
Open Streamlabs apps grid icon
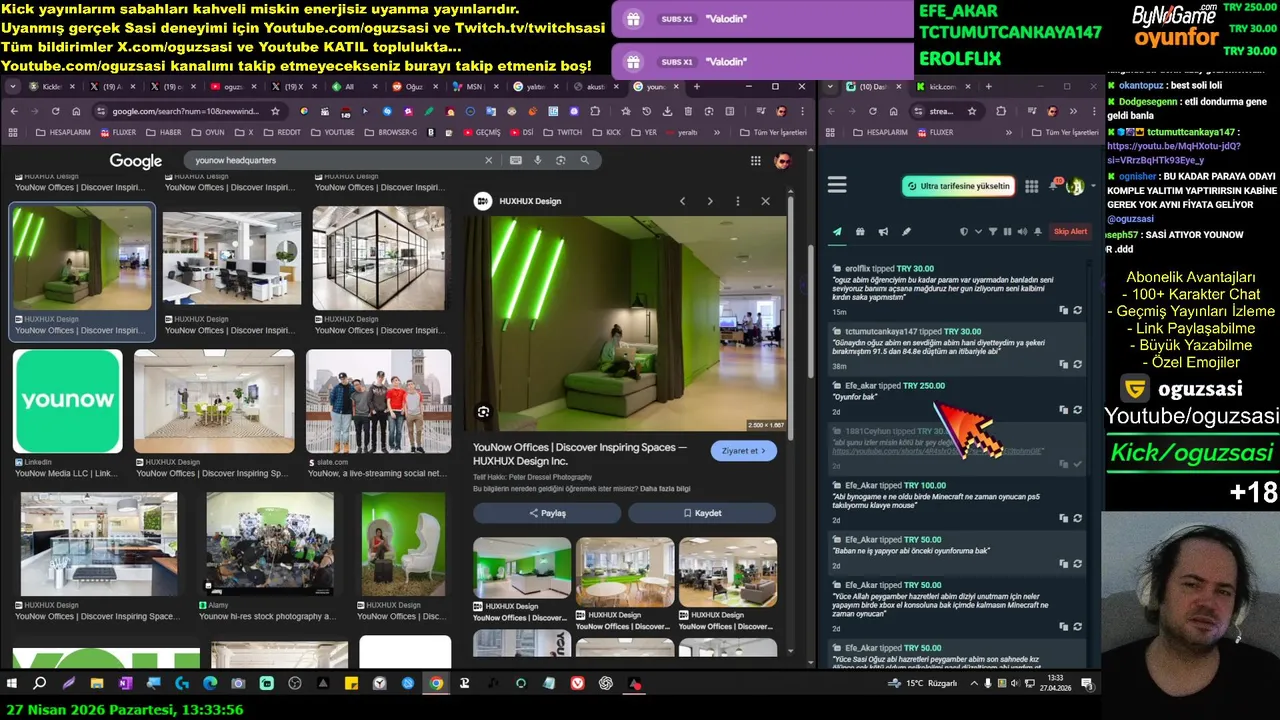pyautogui.click(x=1032, y=186)
